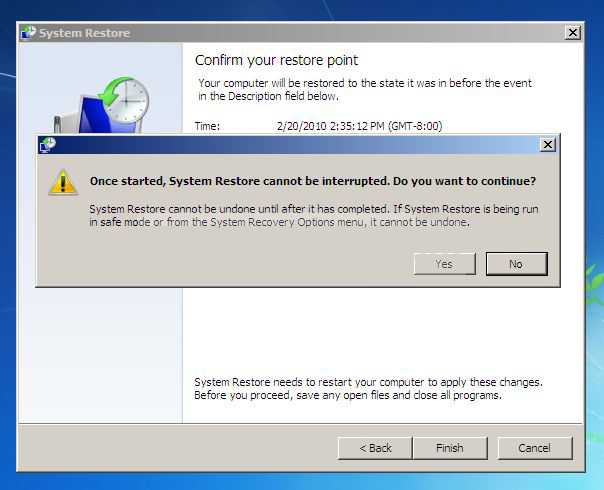The image size is (604, 490).
Task: Cancel the System Restore wizard
Action: pyautogui.click(x=535, y=448)
